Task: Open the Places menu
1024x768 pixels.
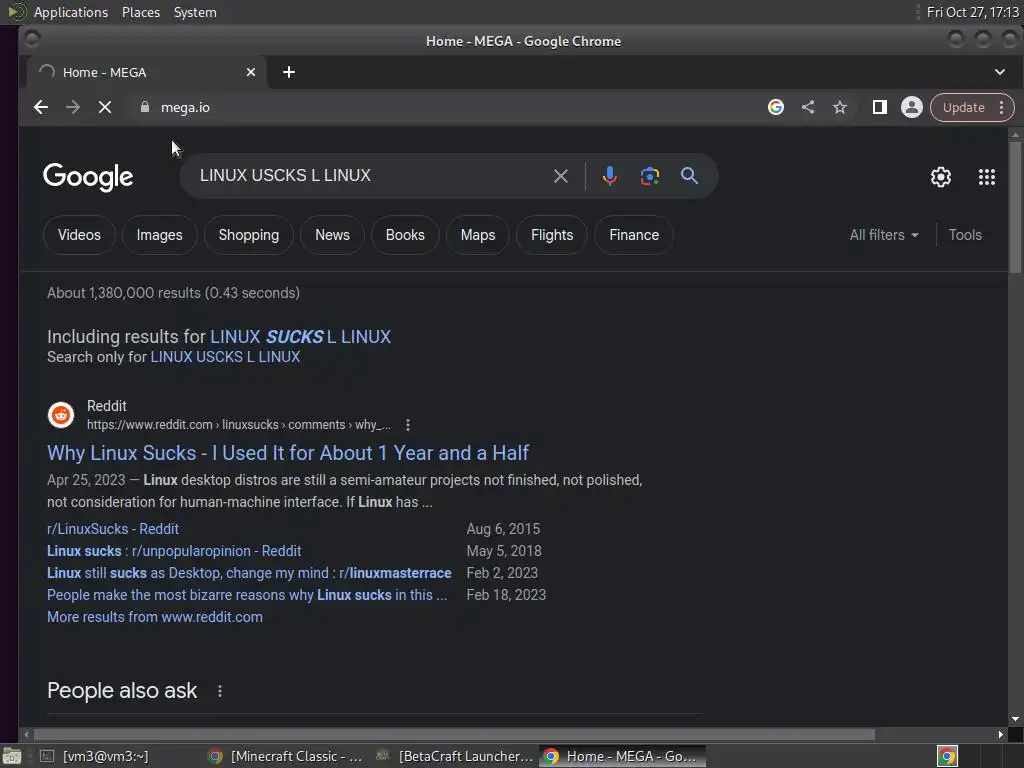Action: pyautogui.click(x=141, y=12)
